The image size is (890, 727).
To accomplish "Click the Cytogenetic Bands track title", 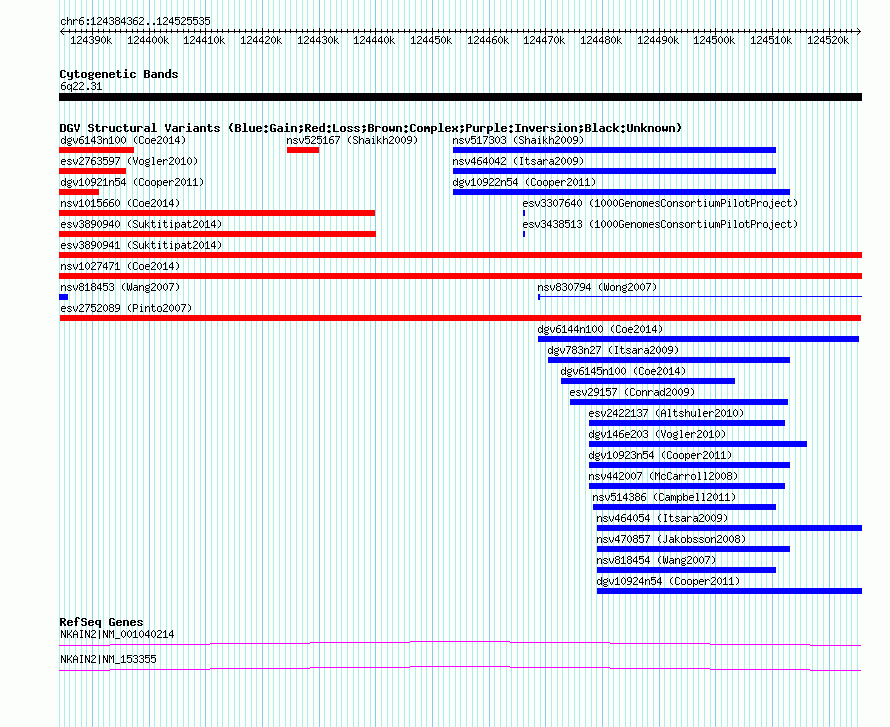I will coord(119,74).
